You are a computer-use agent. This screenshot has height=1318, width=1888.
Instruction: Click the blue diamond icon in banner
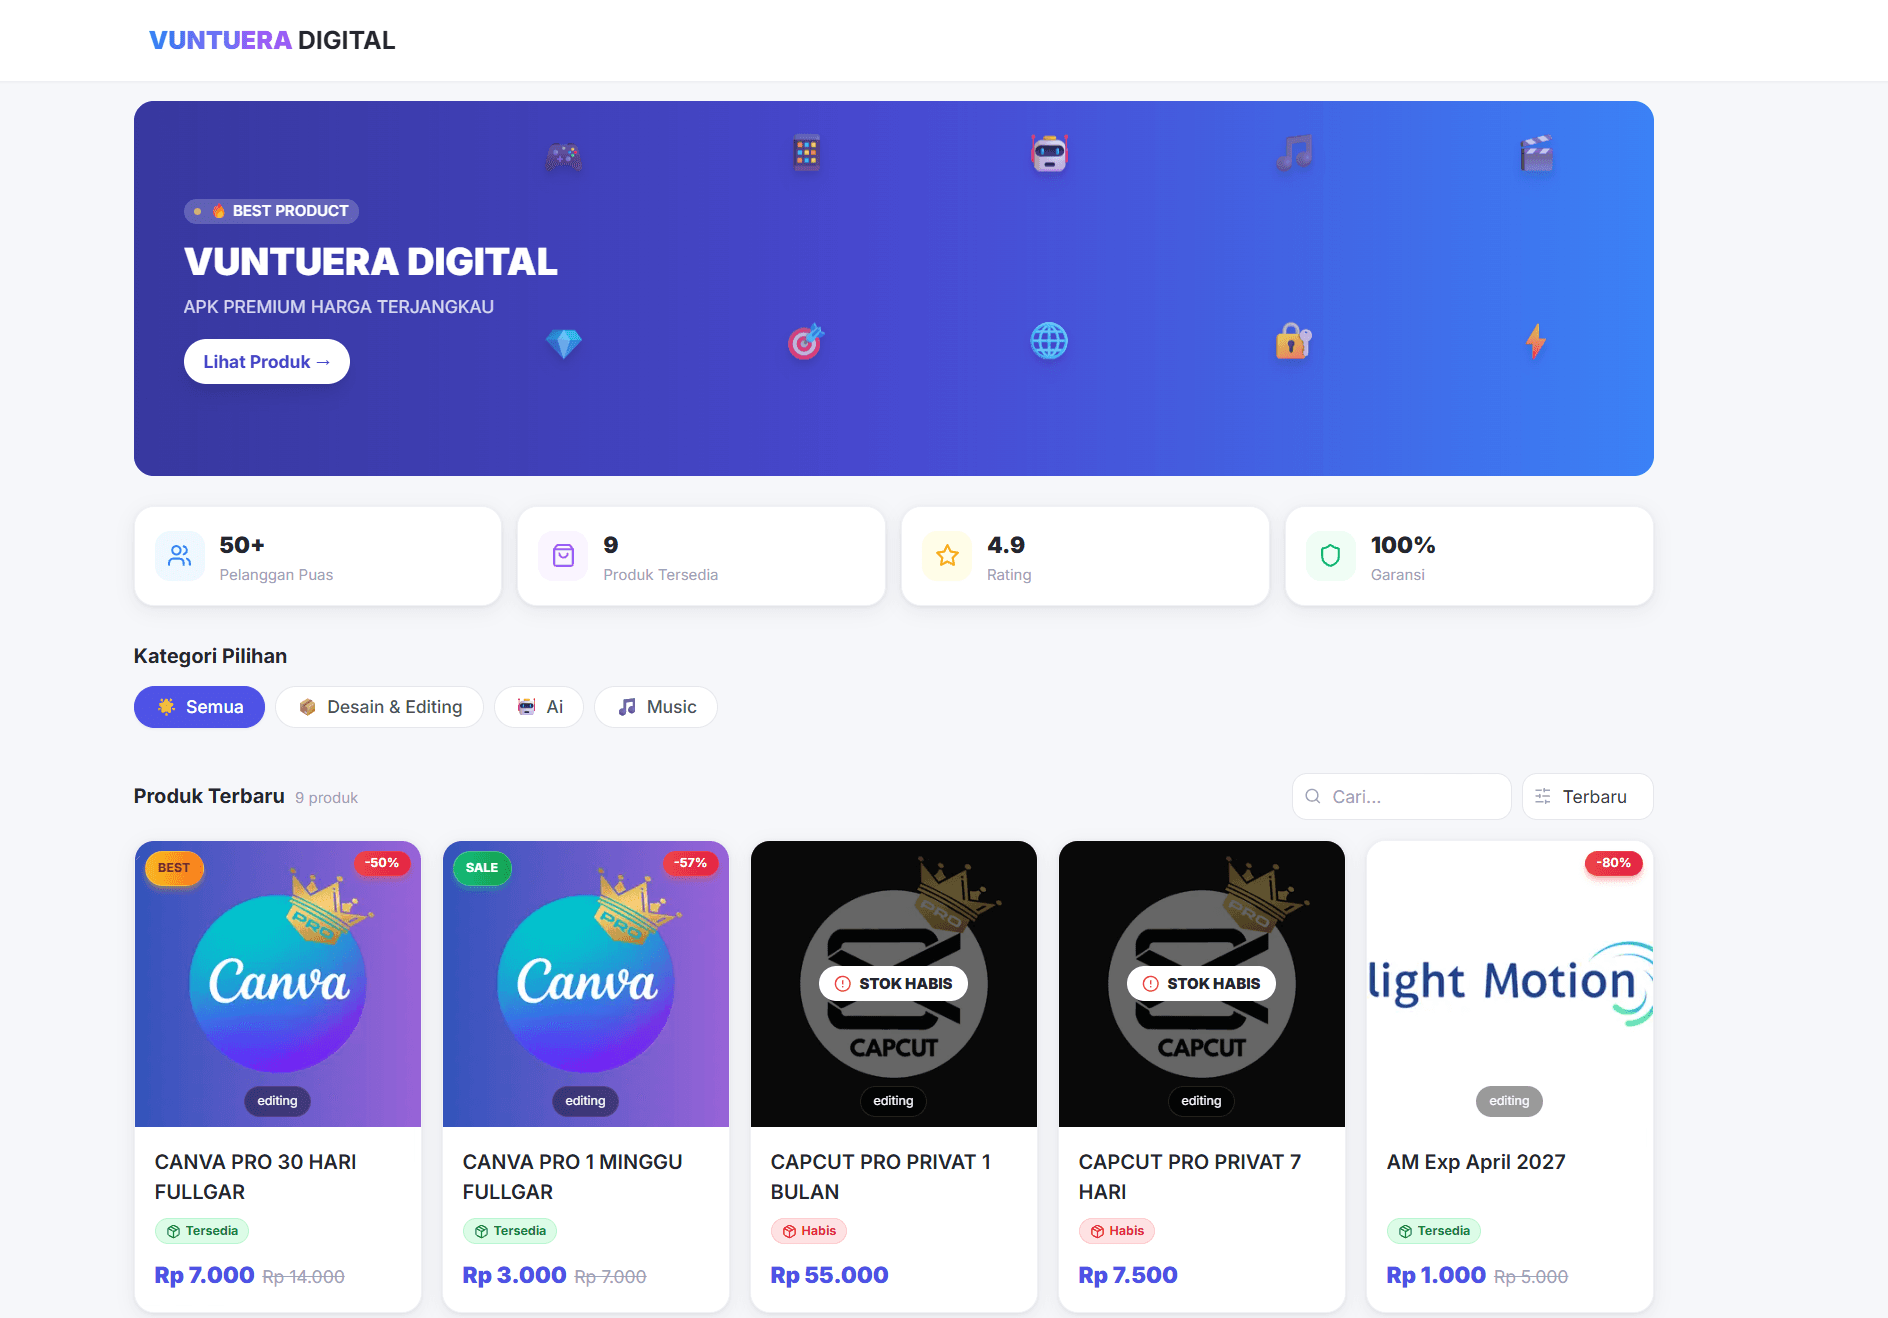[x=564, y=343]
